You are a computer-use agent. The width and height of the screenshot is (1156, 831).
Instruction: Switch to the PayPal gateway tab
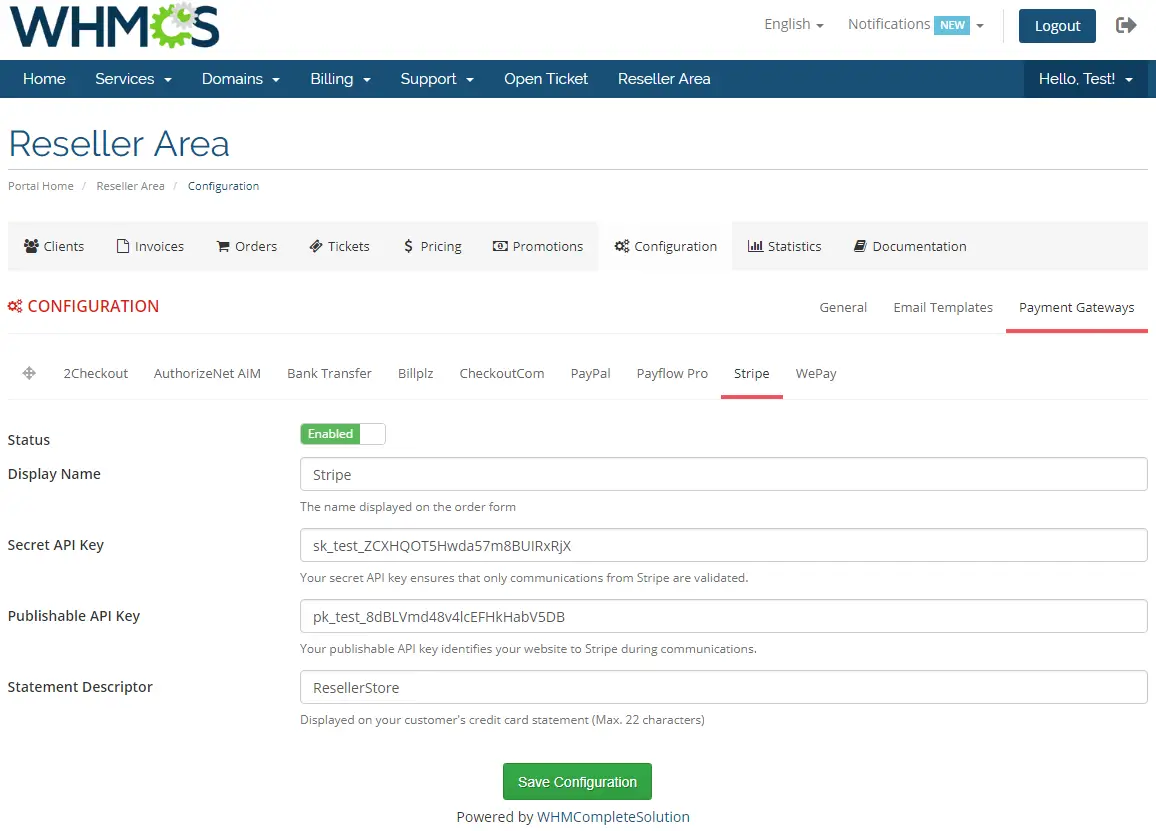pos(590,373)
